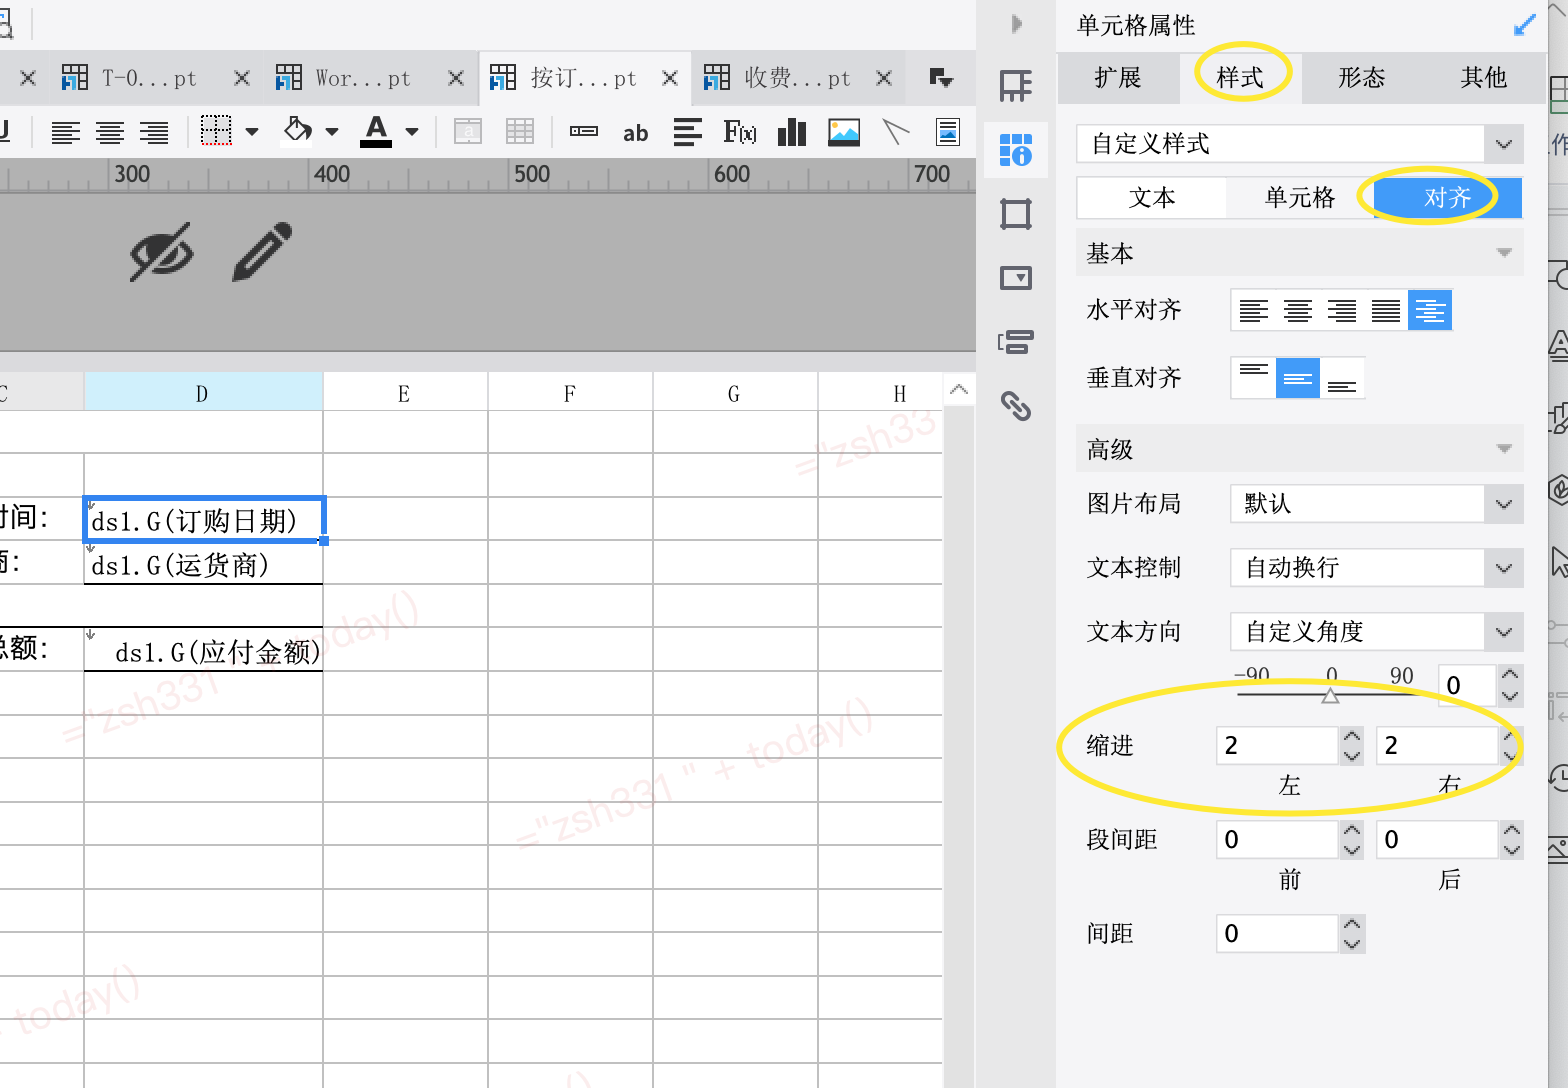Set vertical alignment to top
Image resolution: width=1568 pixels, height=1088 pixels.
(1253, 378)
